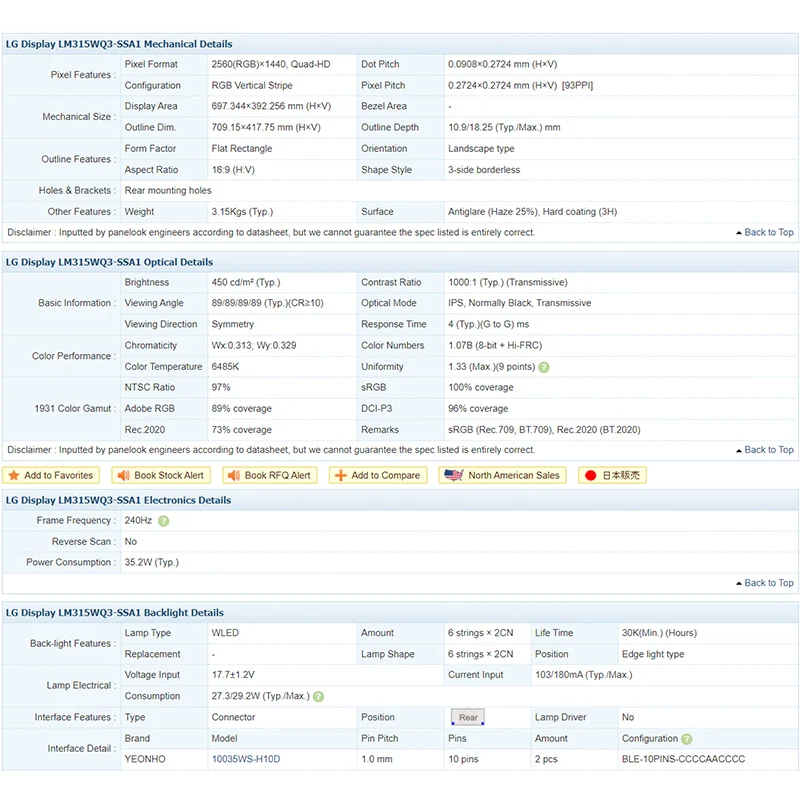Click the "WLED" lamp type value
800x800 pixels.
pos(225,633)
